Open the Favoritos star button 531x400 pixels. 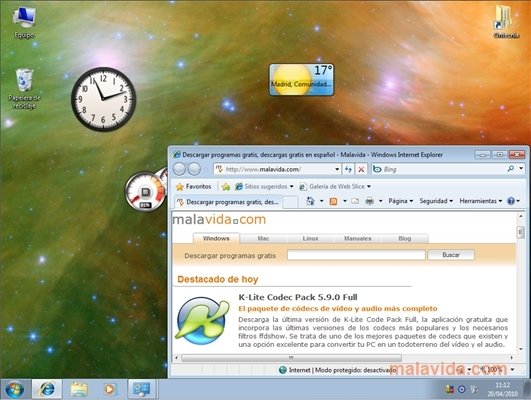[x=194, y=186]
